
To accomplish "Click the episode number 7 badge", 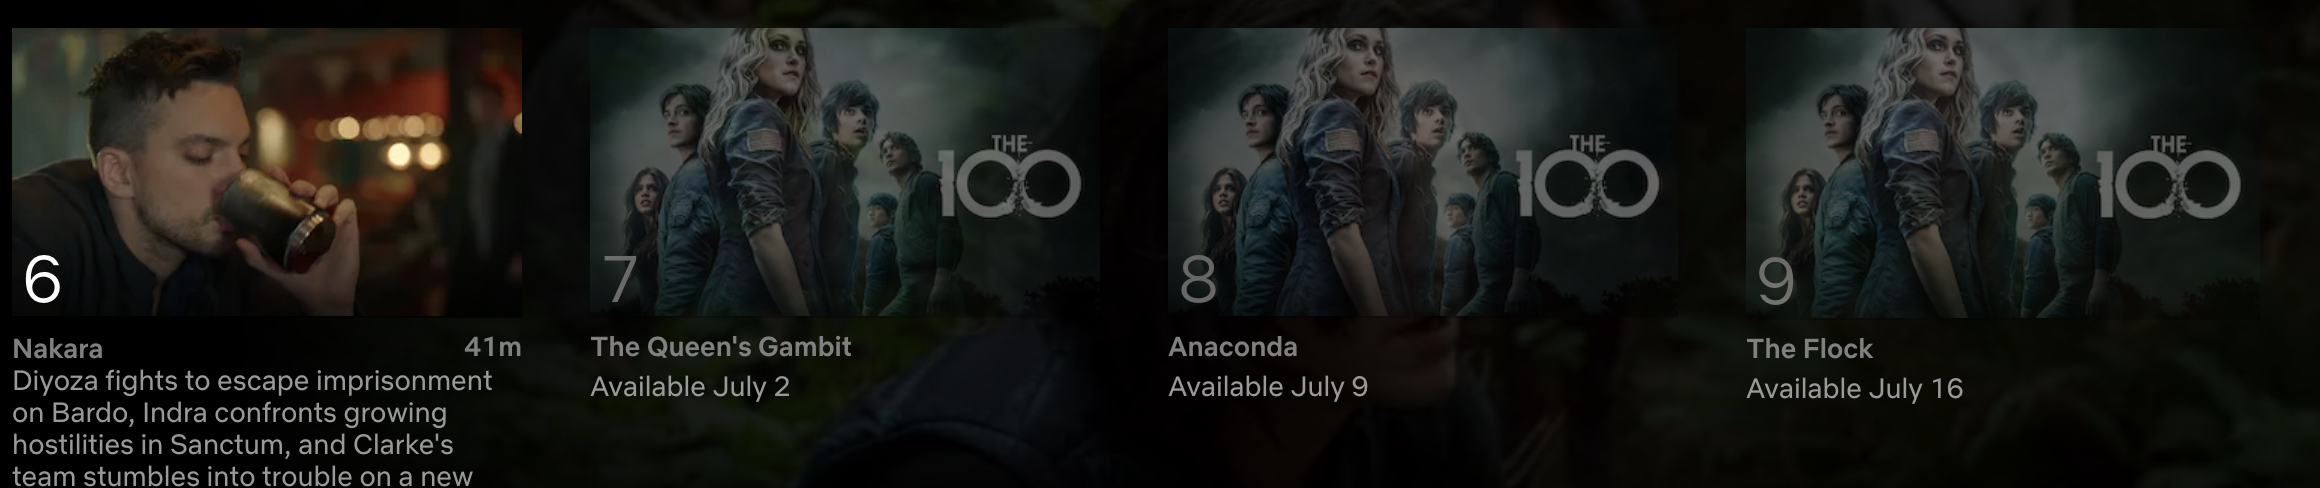I will click(620, 279).
